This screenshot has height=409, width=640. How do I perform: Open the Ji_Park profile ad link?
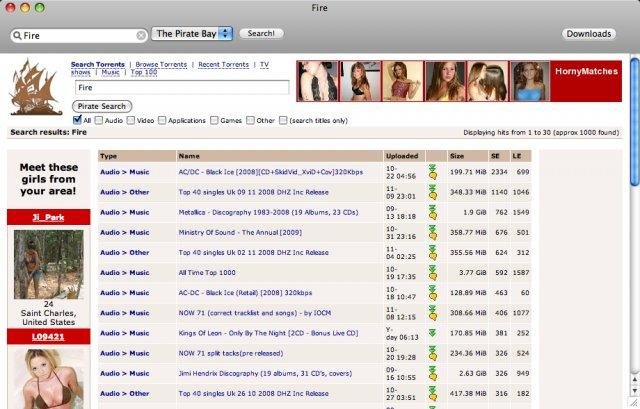(x=48, y=217)
